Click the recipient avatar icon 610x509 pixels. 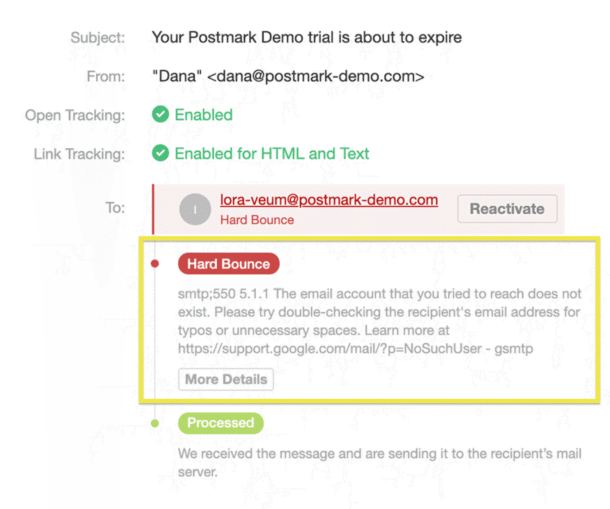point(195,209)
